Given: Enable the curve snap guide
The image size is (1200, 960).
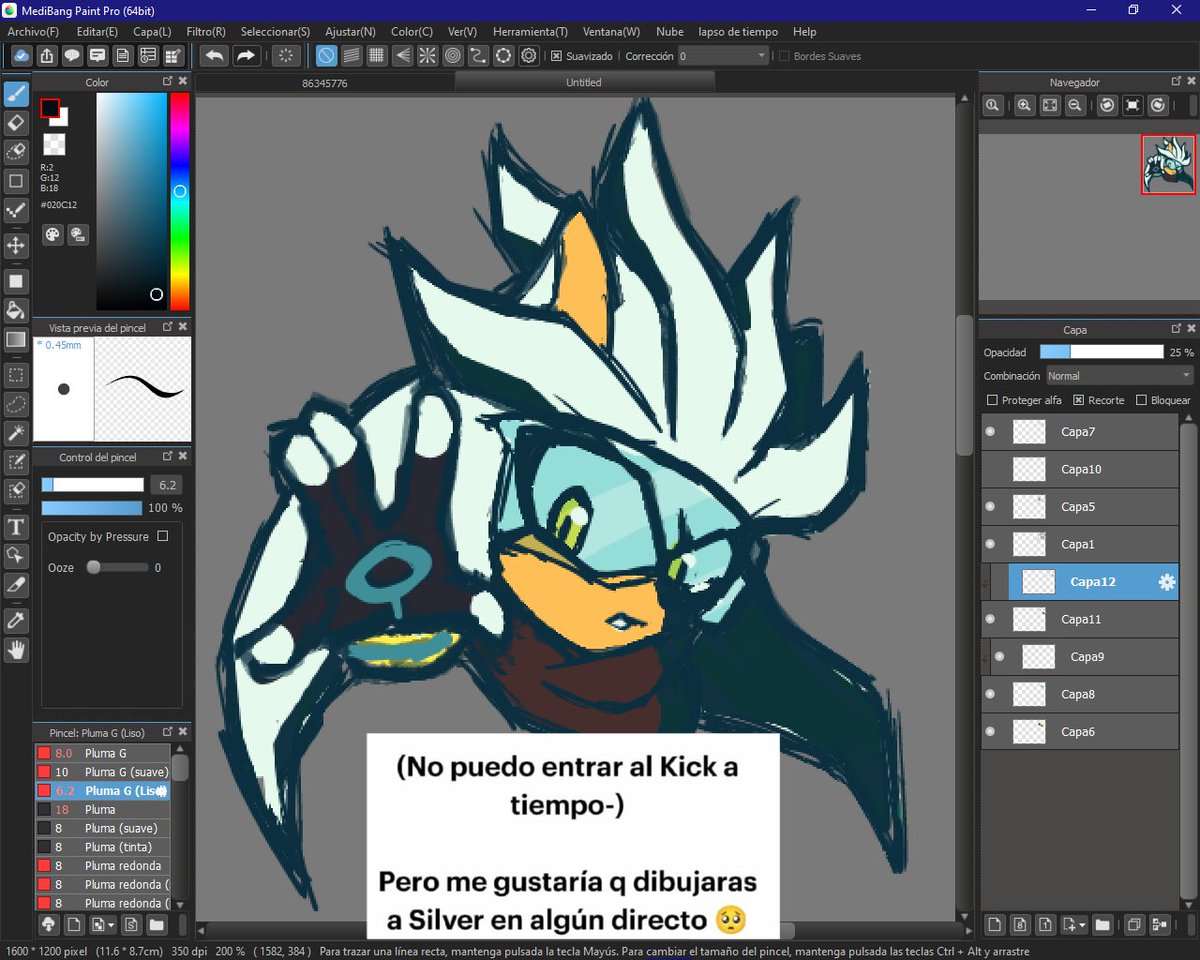Looking at the screenshot, I should pyautogui.click(x=478, y=56).
